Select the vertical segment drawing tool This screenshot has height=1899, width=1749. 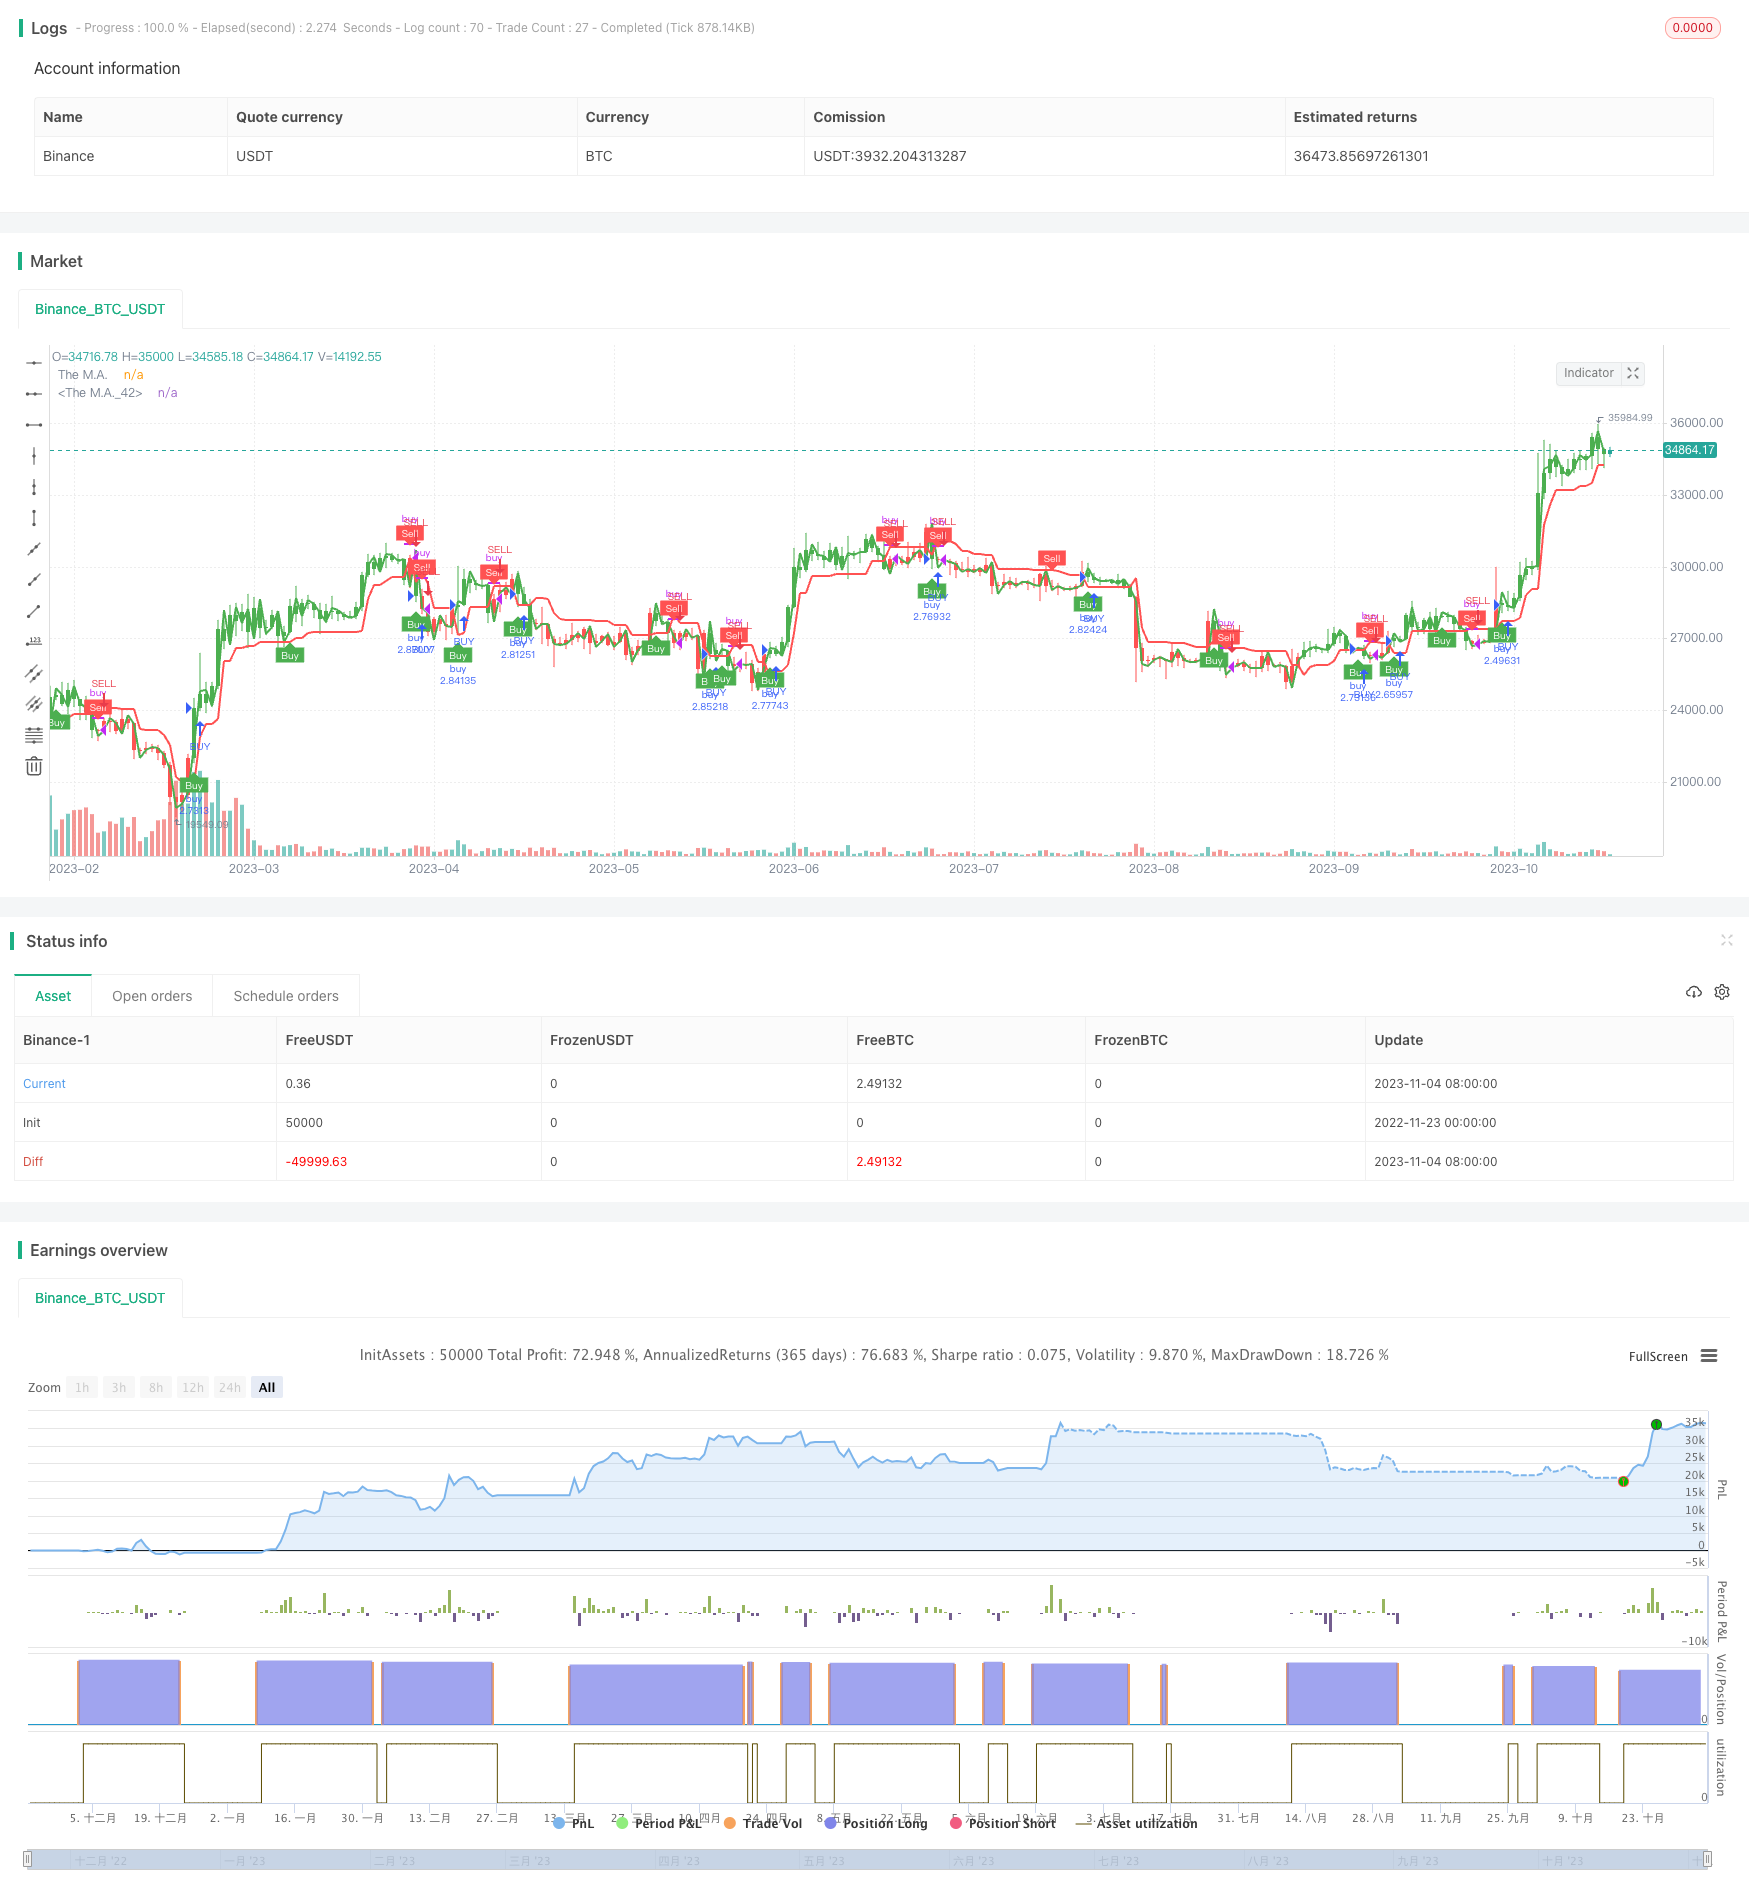pyautogui.click(x=34, y=518)
